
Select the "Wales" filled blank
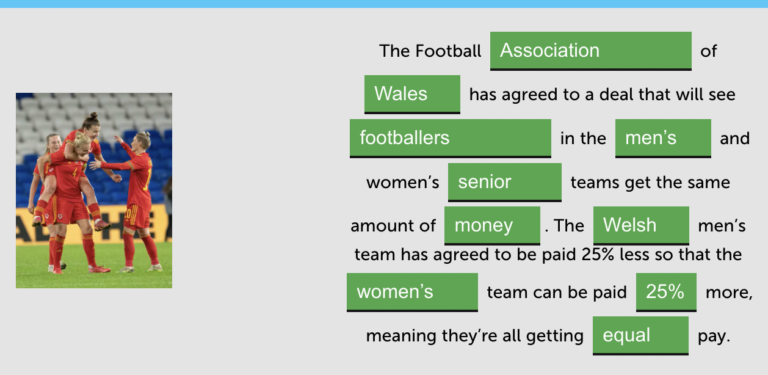coord(412,94)
